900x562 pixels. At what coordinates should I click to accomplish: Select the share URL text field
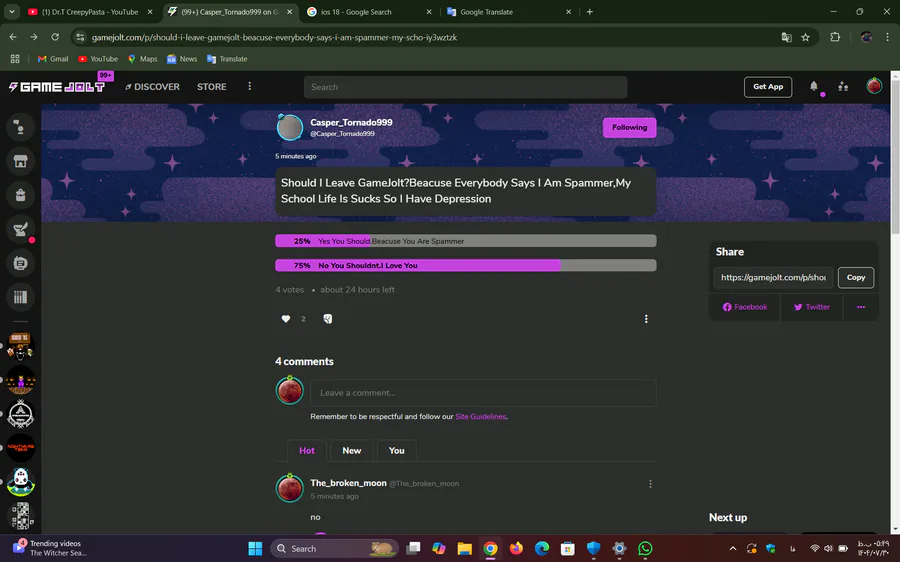pos(774,277)
